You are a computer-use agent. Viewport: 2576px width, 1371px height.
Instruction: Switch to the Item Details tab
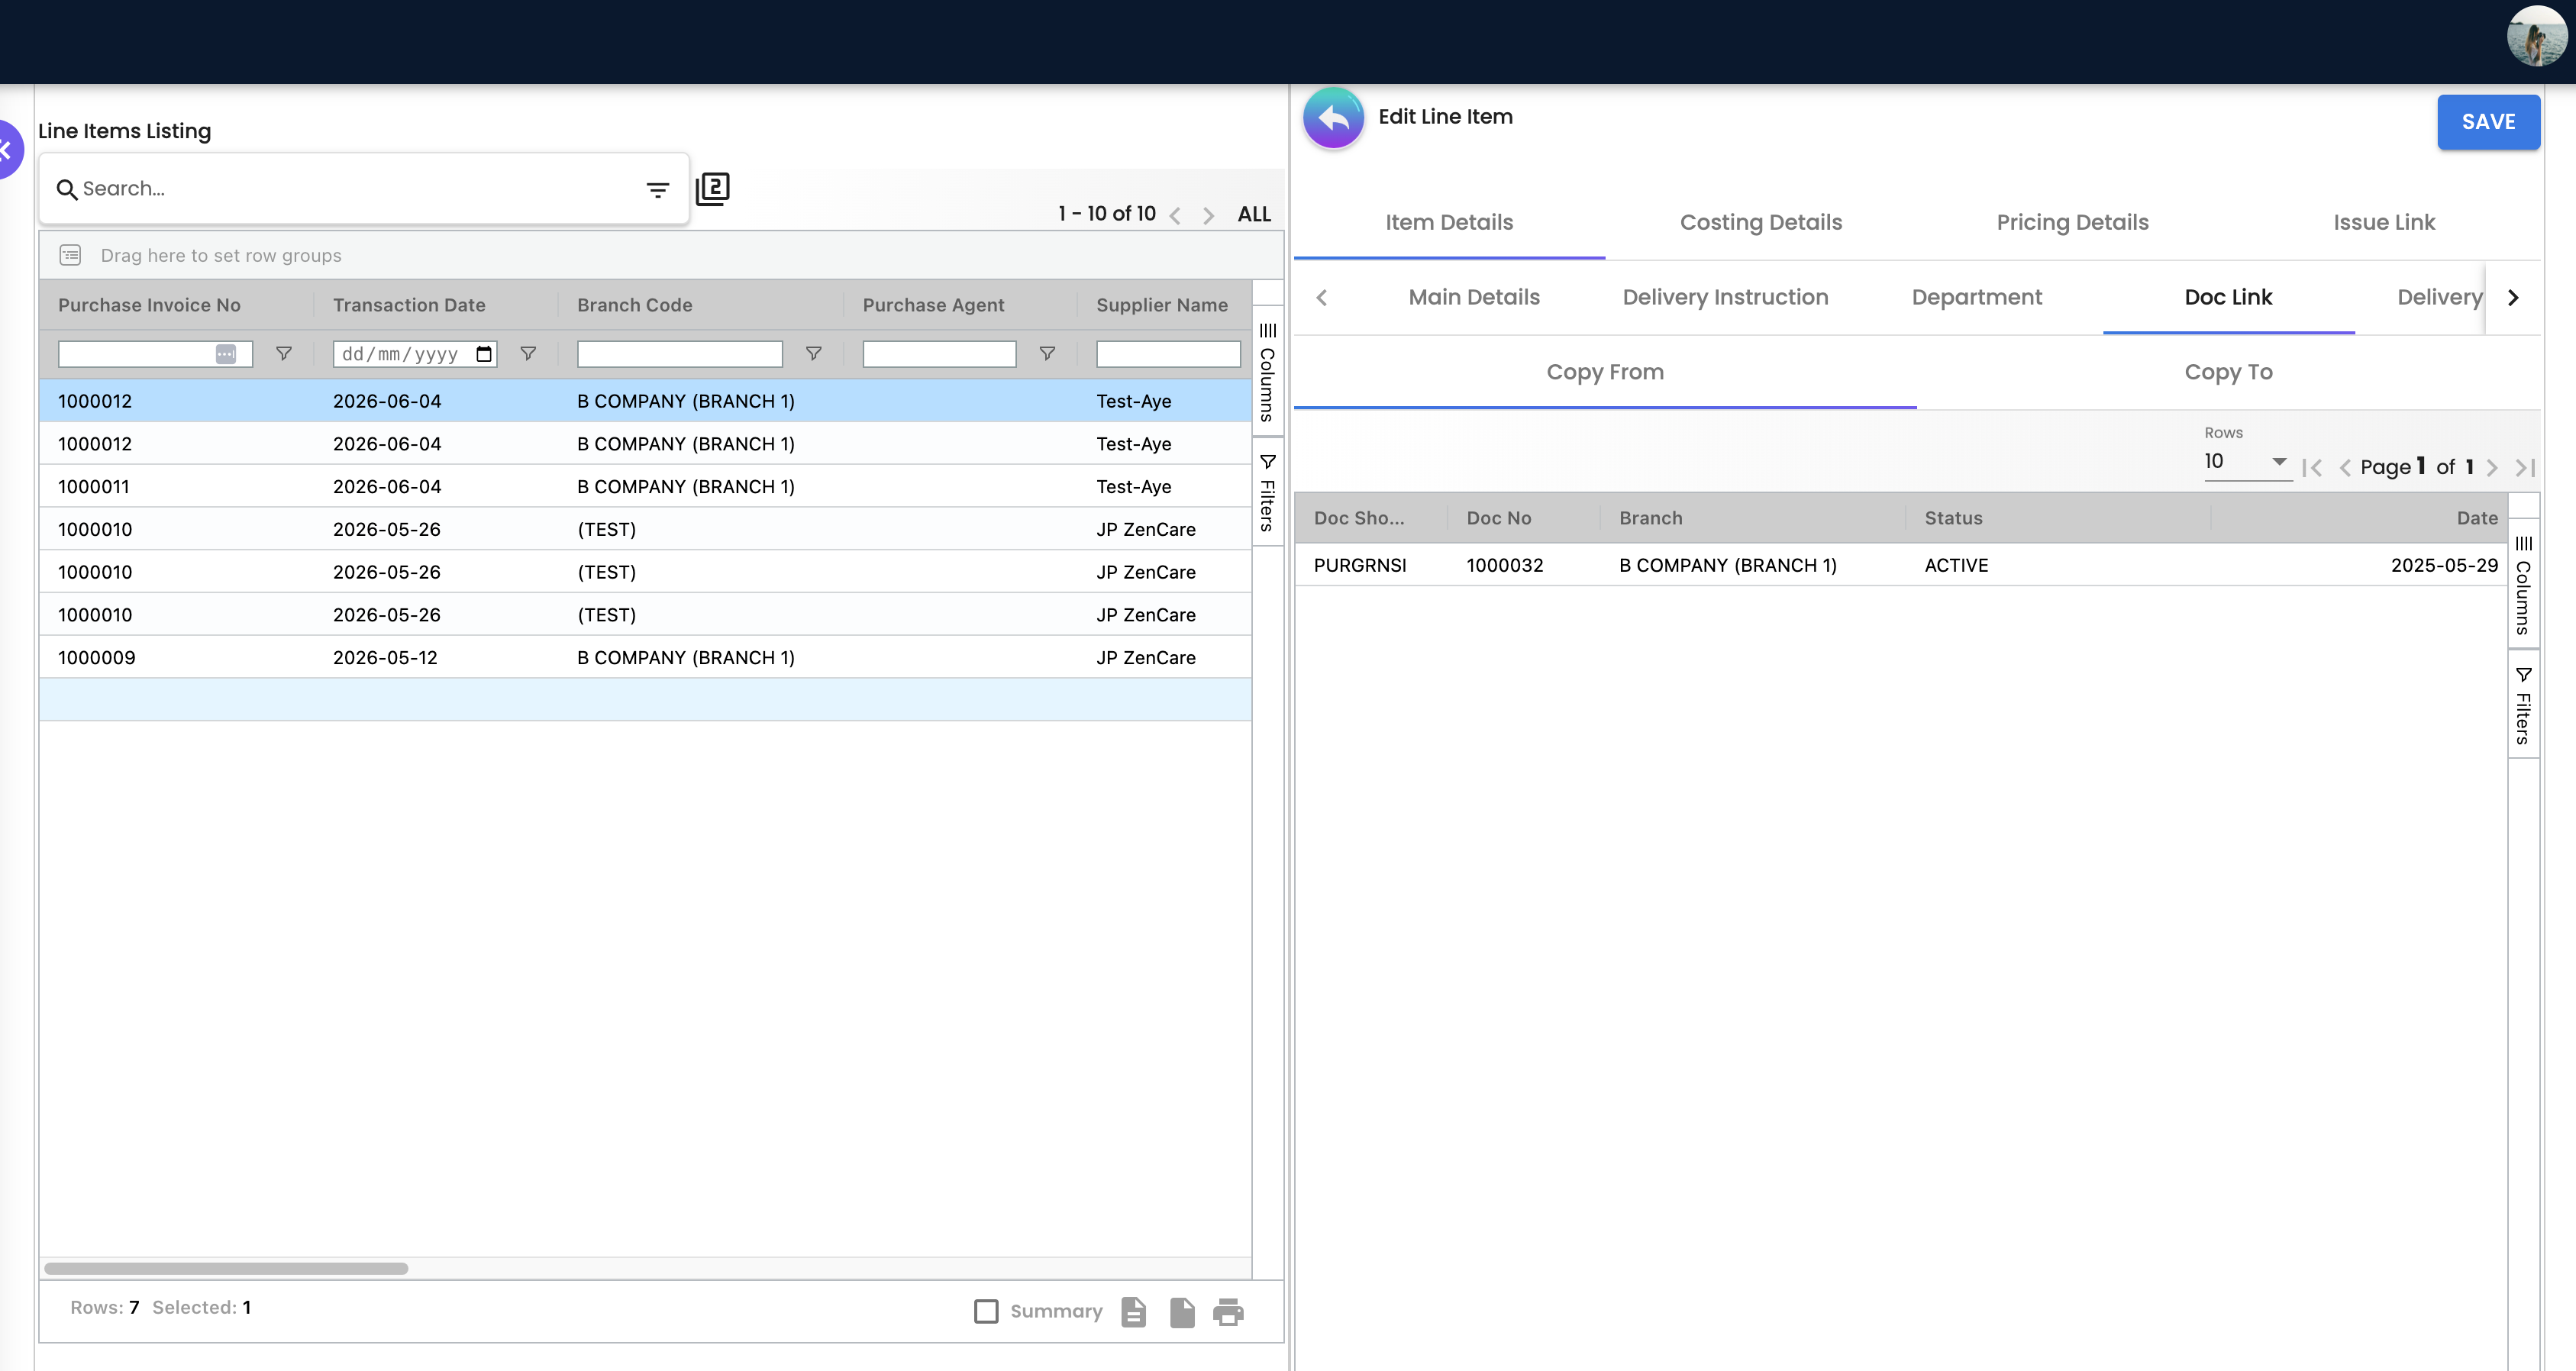click(1449, 223)
